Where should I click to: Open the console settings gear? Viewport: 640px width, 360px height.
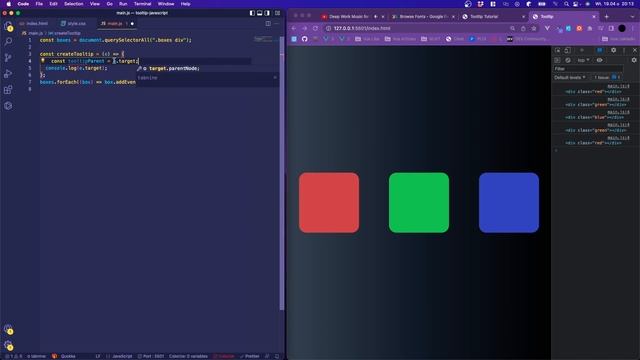tap(634, 60)
